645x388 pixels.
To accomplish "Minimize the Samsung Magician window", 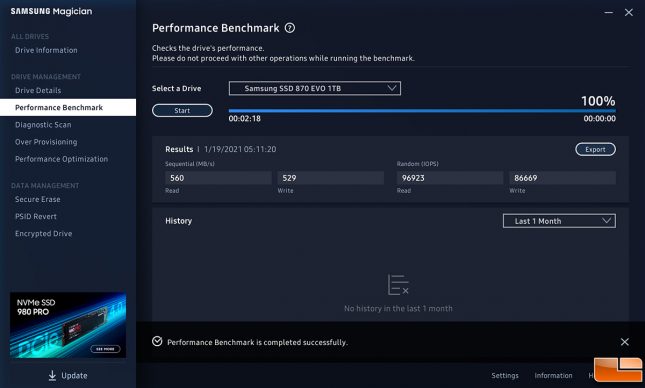I will pos(608,13).
